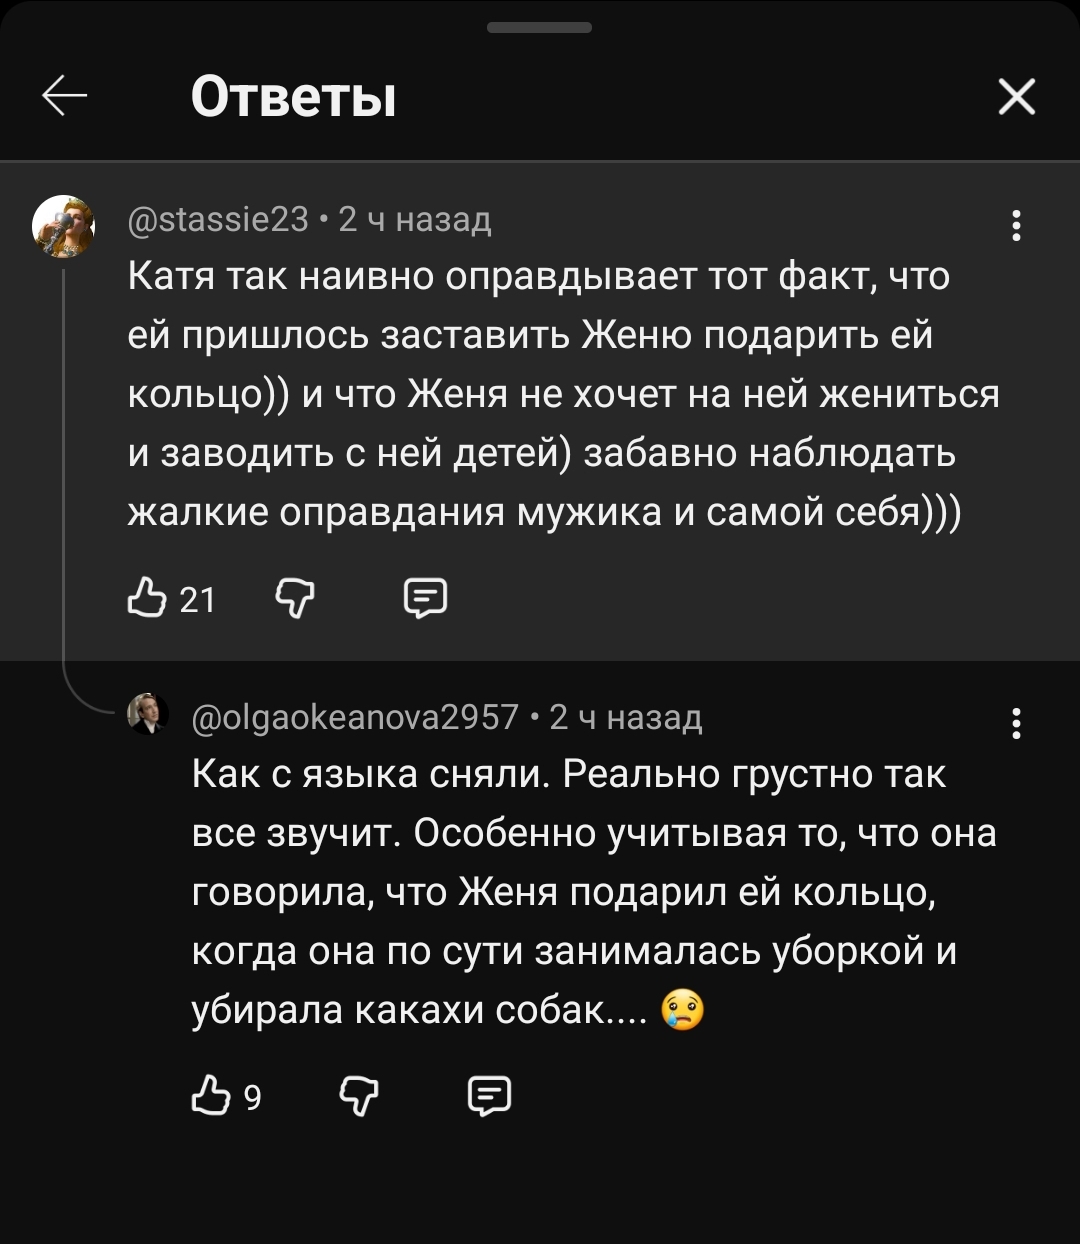Like the comment by @stassie23
1080x1244 pixels.
pyautogui.click(x=147, y=598)
